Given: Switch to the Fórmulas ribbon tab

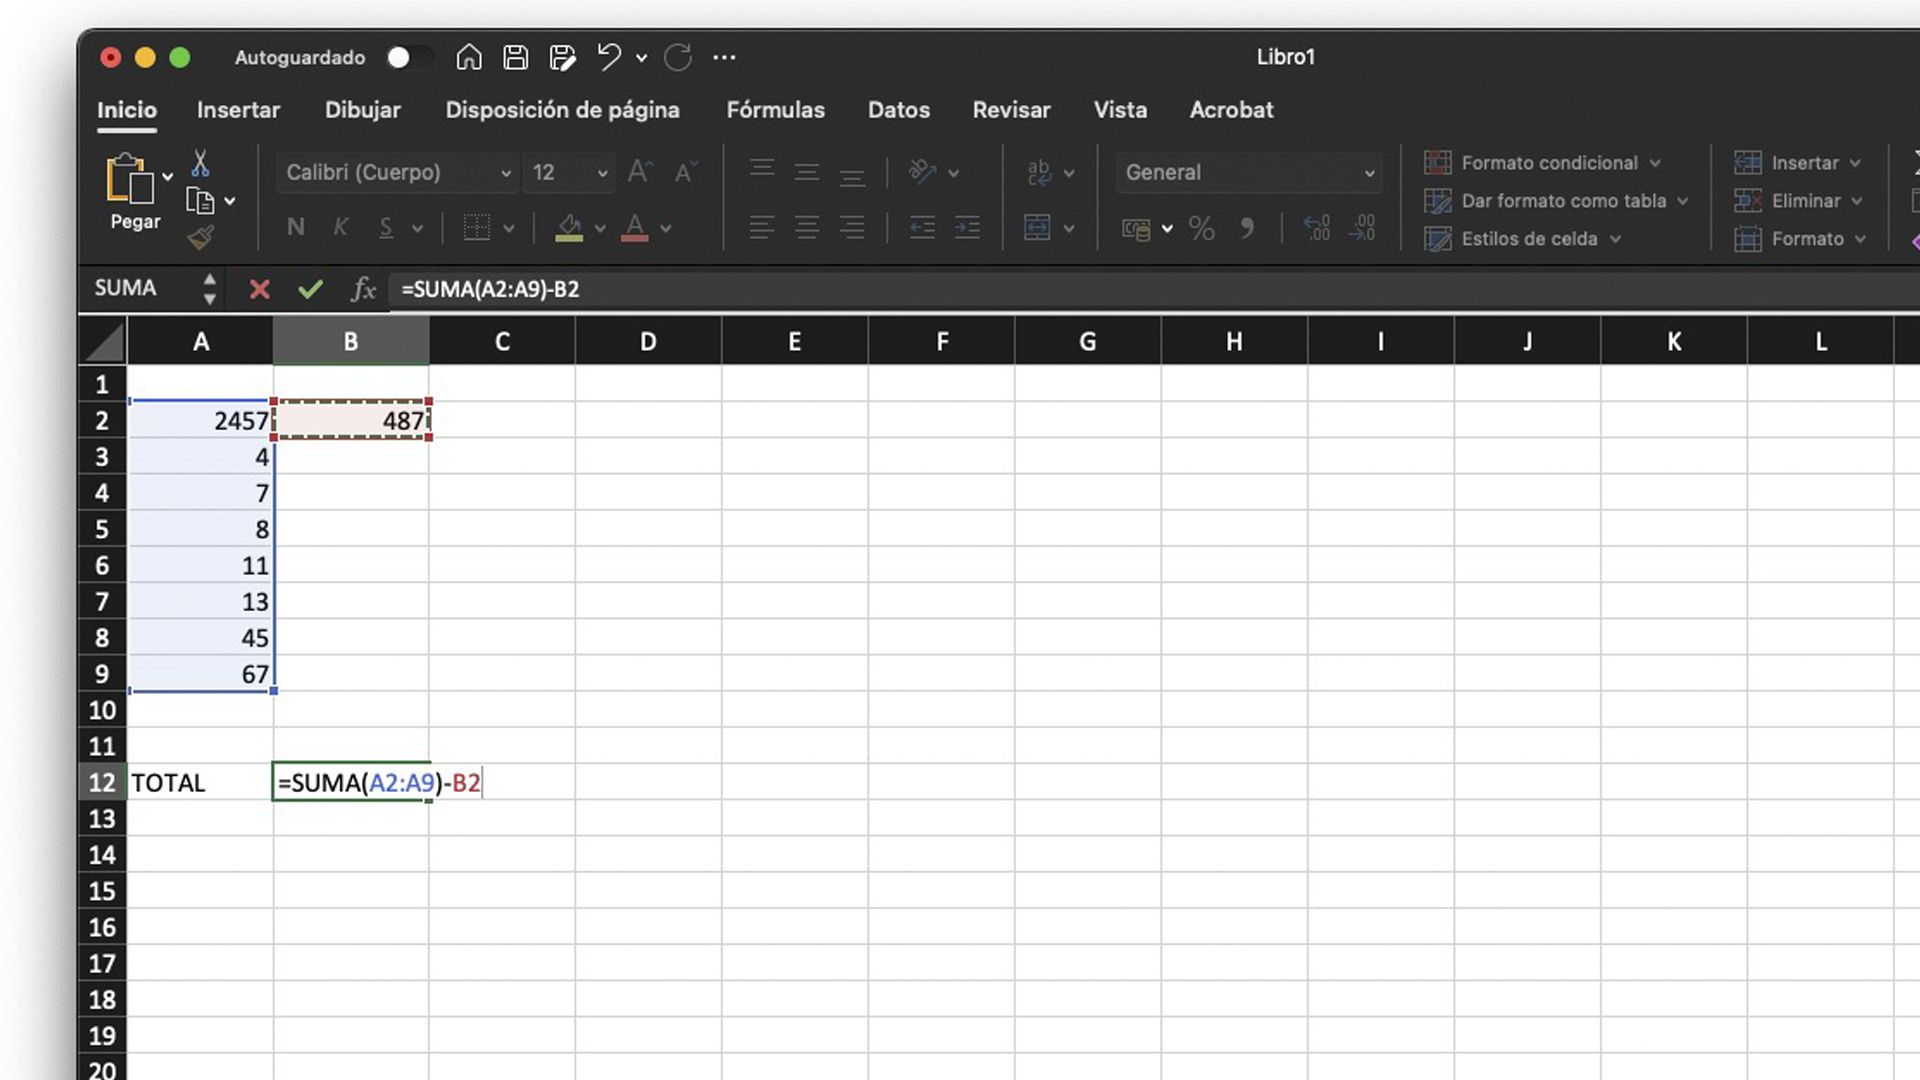Looking at the screenshot, I should (x=775, y=110).
